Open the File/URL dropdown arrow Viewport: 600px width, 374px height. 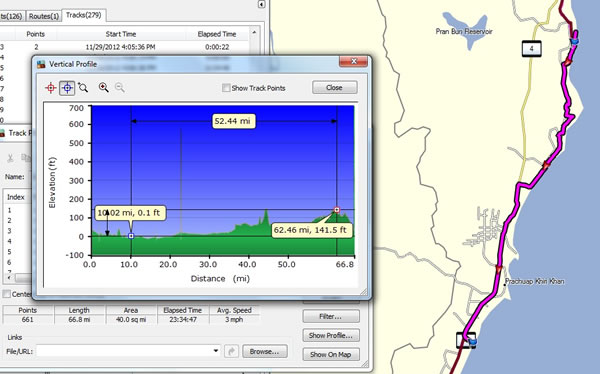pos(216,351)
